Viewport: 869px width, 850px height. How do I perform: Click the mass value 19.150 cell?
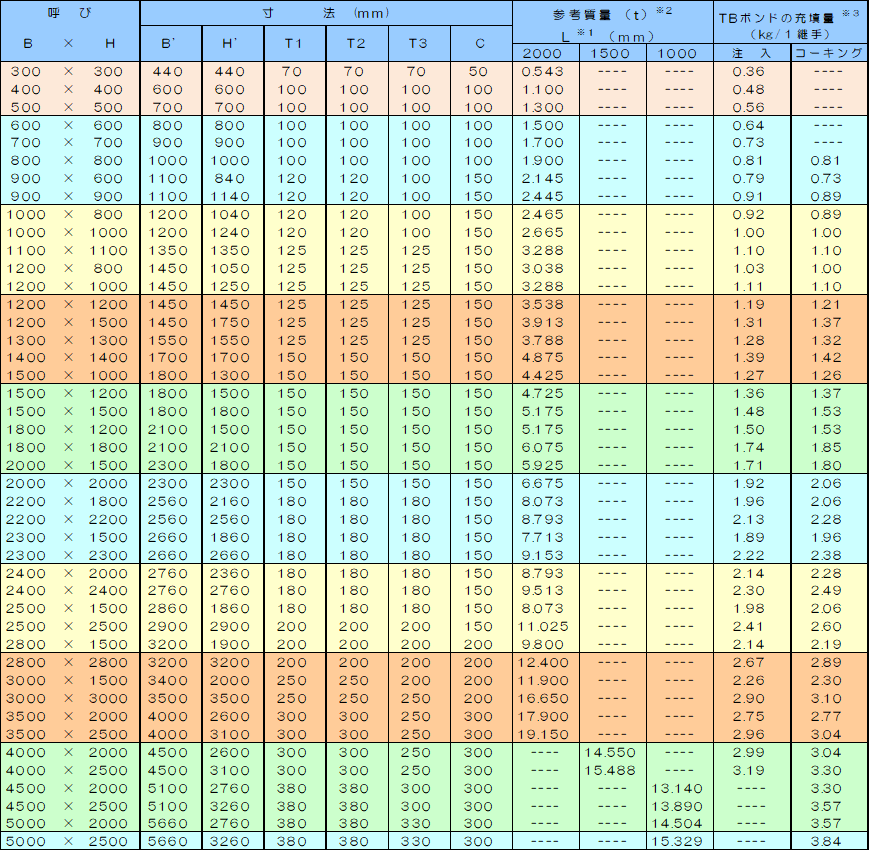point(545,734)
